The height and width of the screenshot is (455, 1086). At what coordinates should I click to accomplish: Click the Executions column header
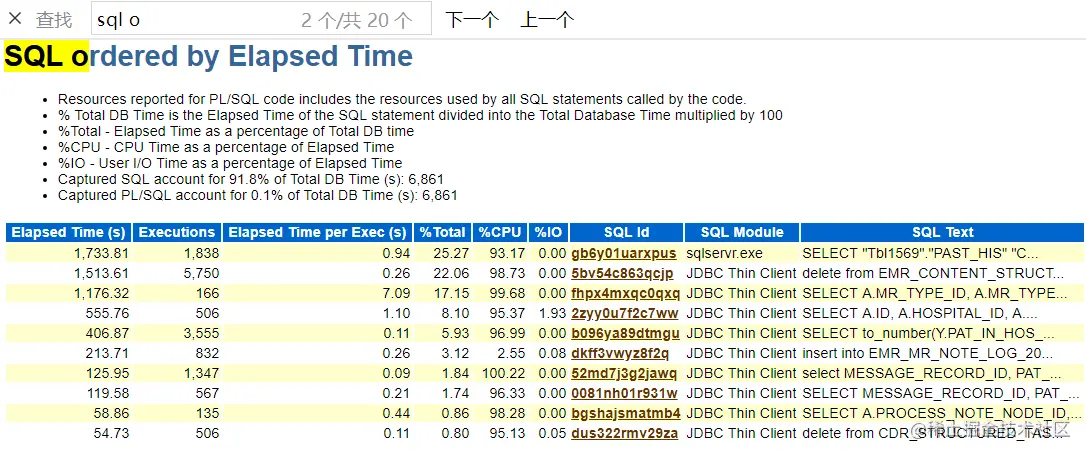pos(177,232)
